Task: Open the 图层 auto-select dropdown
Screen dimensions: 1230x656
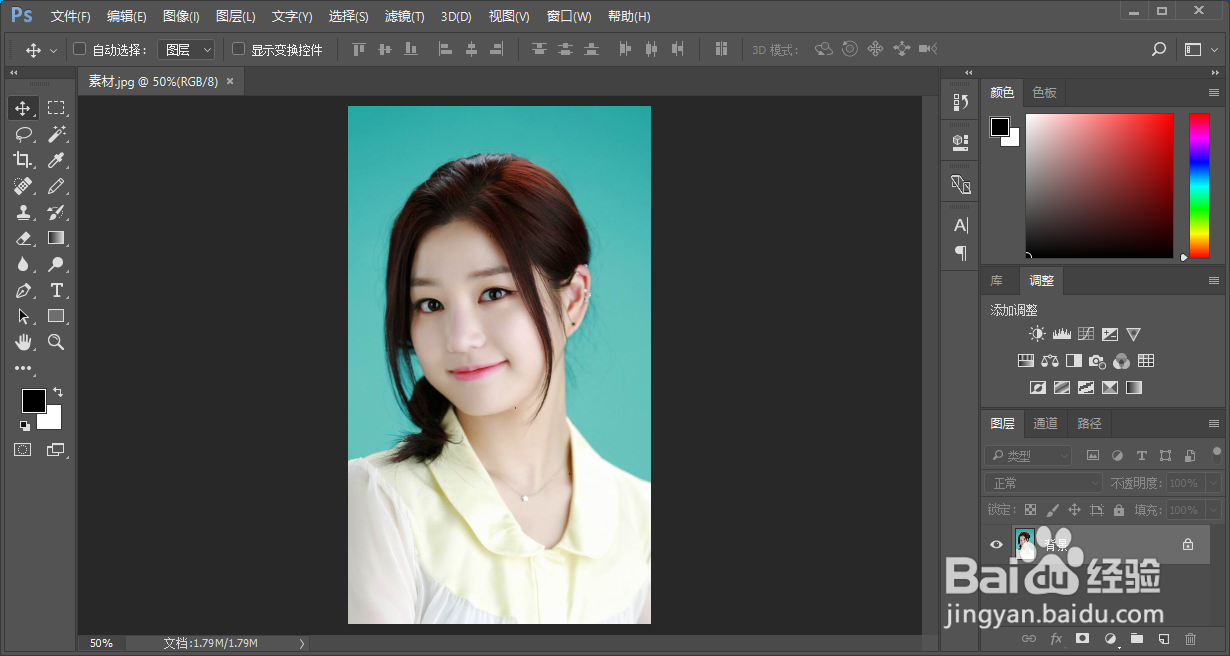Action: pyautogui.click(x=187, y=49)
